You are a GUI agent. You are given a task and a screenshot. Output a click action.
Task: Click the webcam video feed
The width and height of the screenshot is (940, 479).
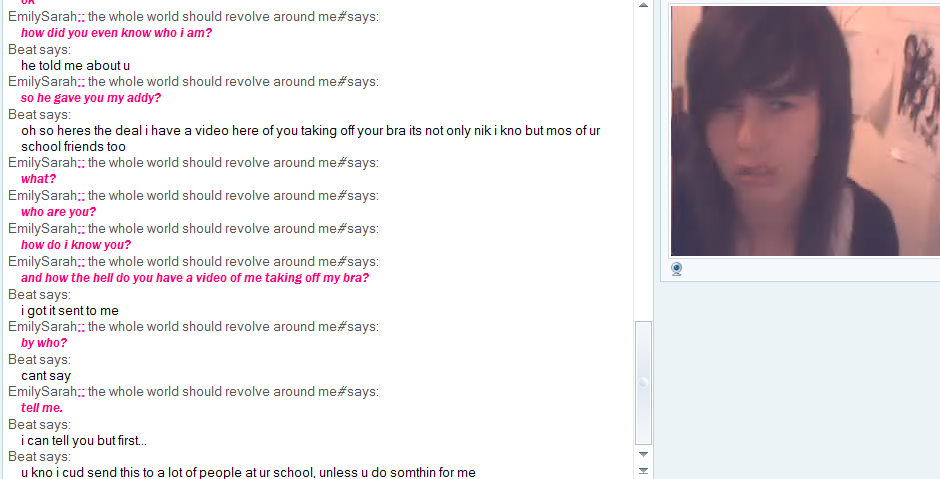pyautogui.click(x=805, y=131)
